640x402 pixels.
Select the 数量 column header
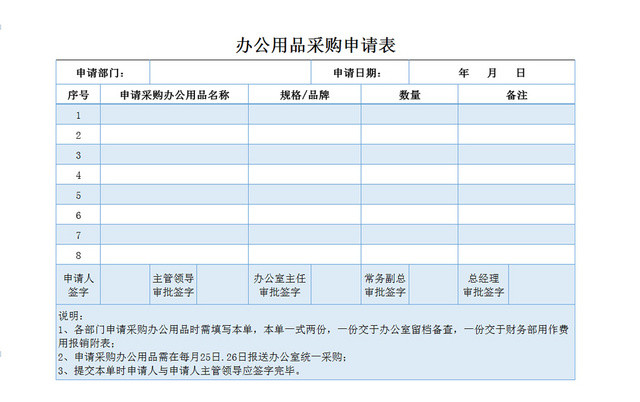pyautogui.click(x=409, y=95)
